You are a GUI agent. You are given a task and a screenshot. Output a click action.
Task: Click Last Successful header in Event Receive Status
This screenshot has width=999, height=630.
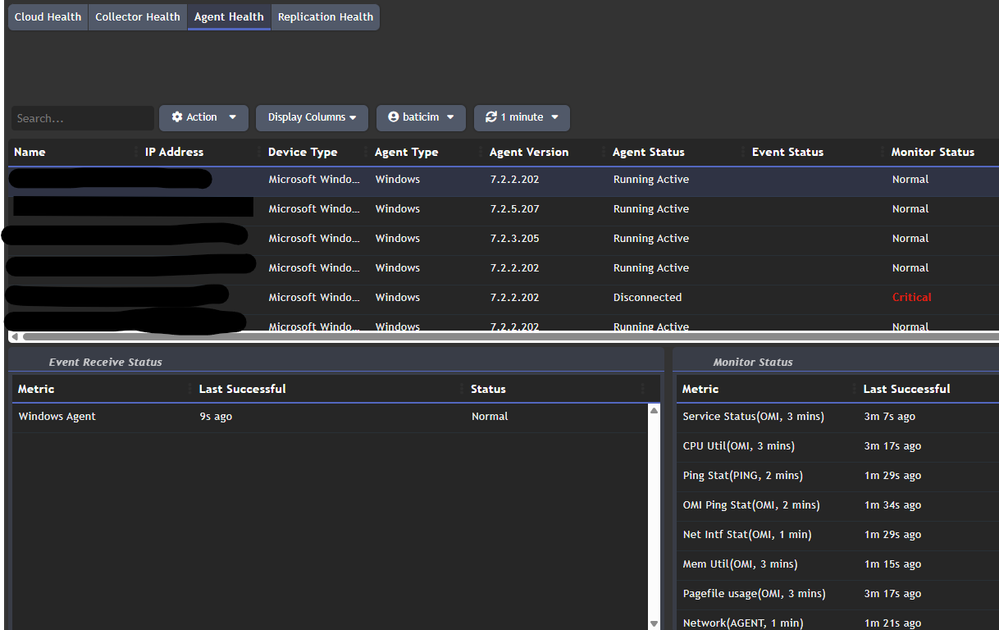point(242,389)
